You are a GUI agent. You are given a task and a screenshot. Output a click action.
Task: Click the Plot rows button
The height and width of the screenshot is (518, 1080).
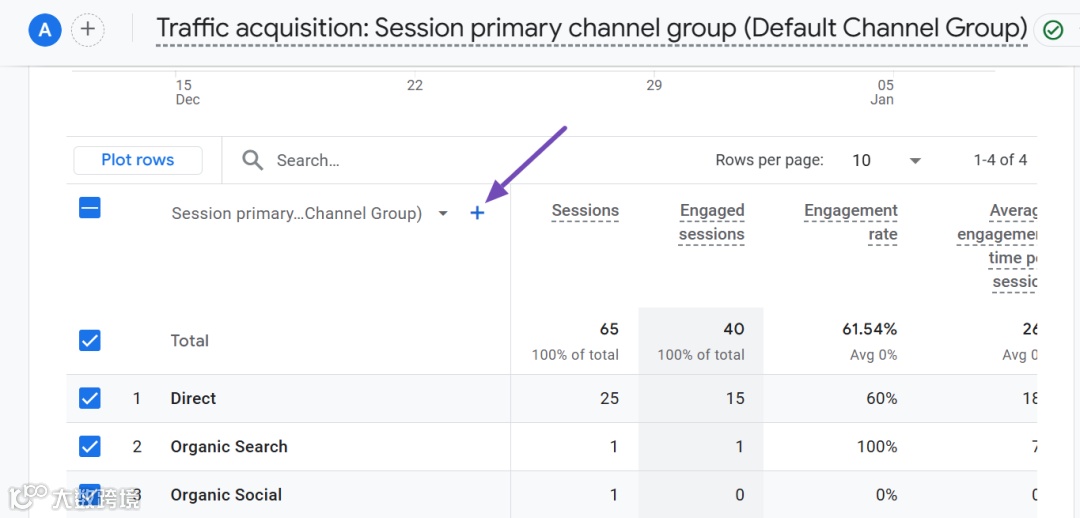(138, 160)
